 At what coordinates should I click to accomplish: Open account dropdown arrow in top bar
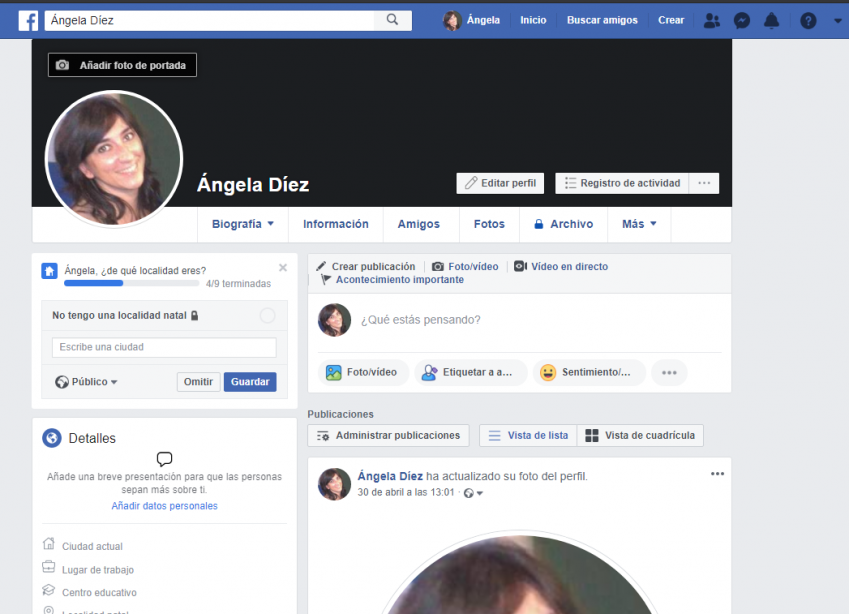point(837,21)
